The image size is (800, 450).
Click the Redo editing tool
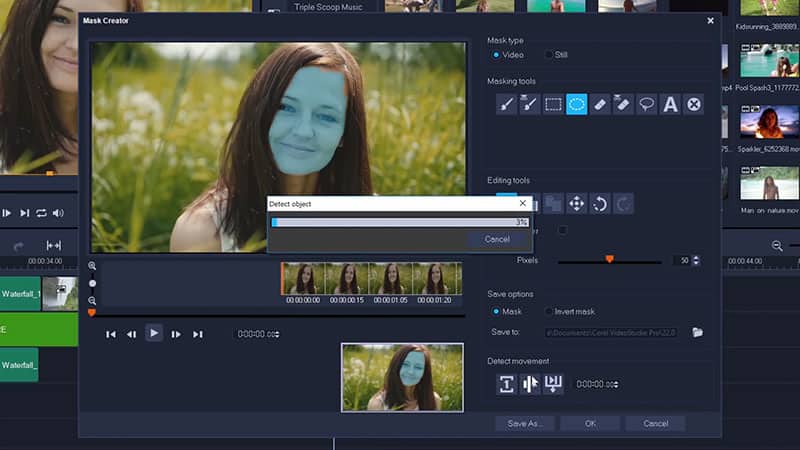pyautogui.click(x=623, y=204)
